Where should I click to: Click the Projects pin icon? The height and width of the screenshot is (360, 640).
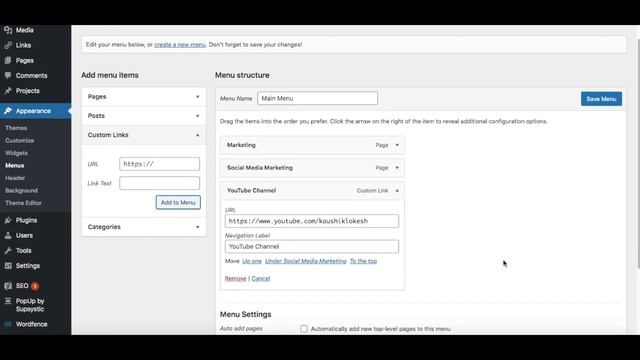tap(8, 91)
